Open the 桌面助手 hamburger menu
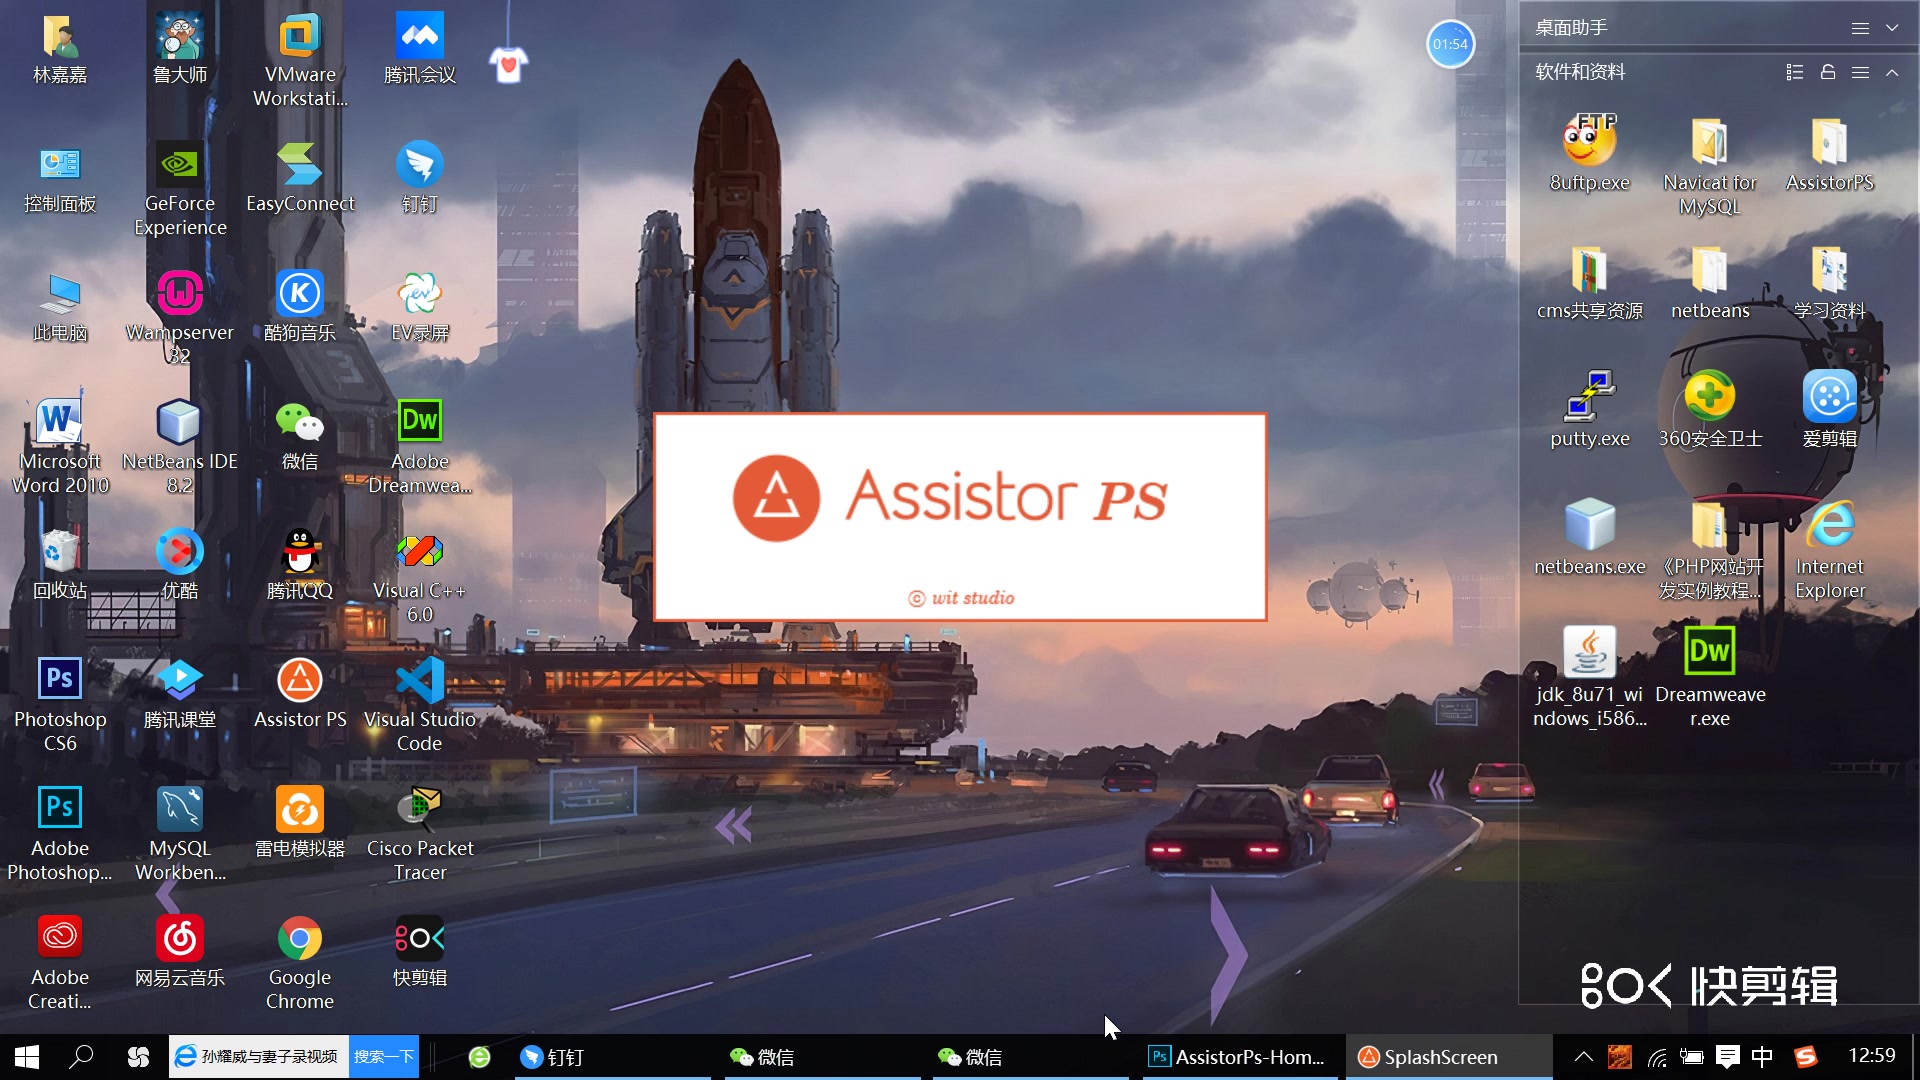Image resolution: width=1920 pixels, height=1080 pixels. point(1860,28)
